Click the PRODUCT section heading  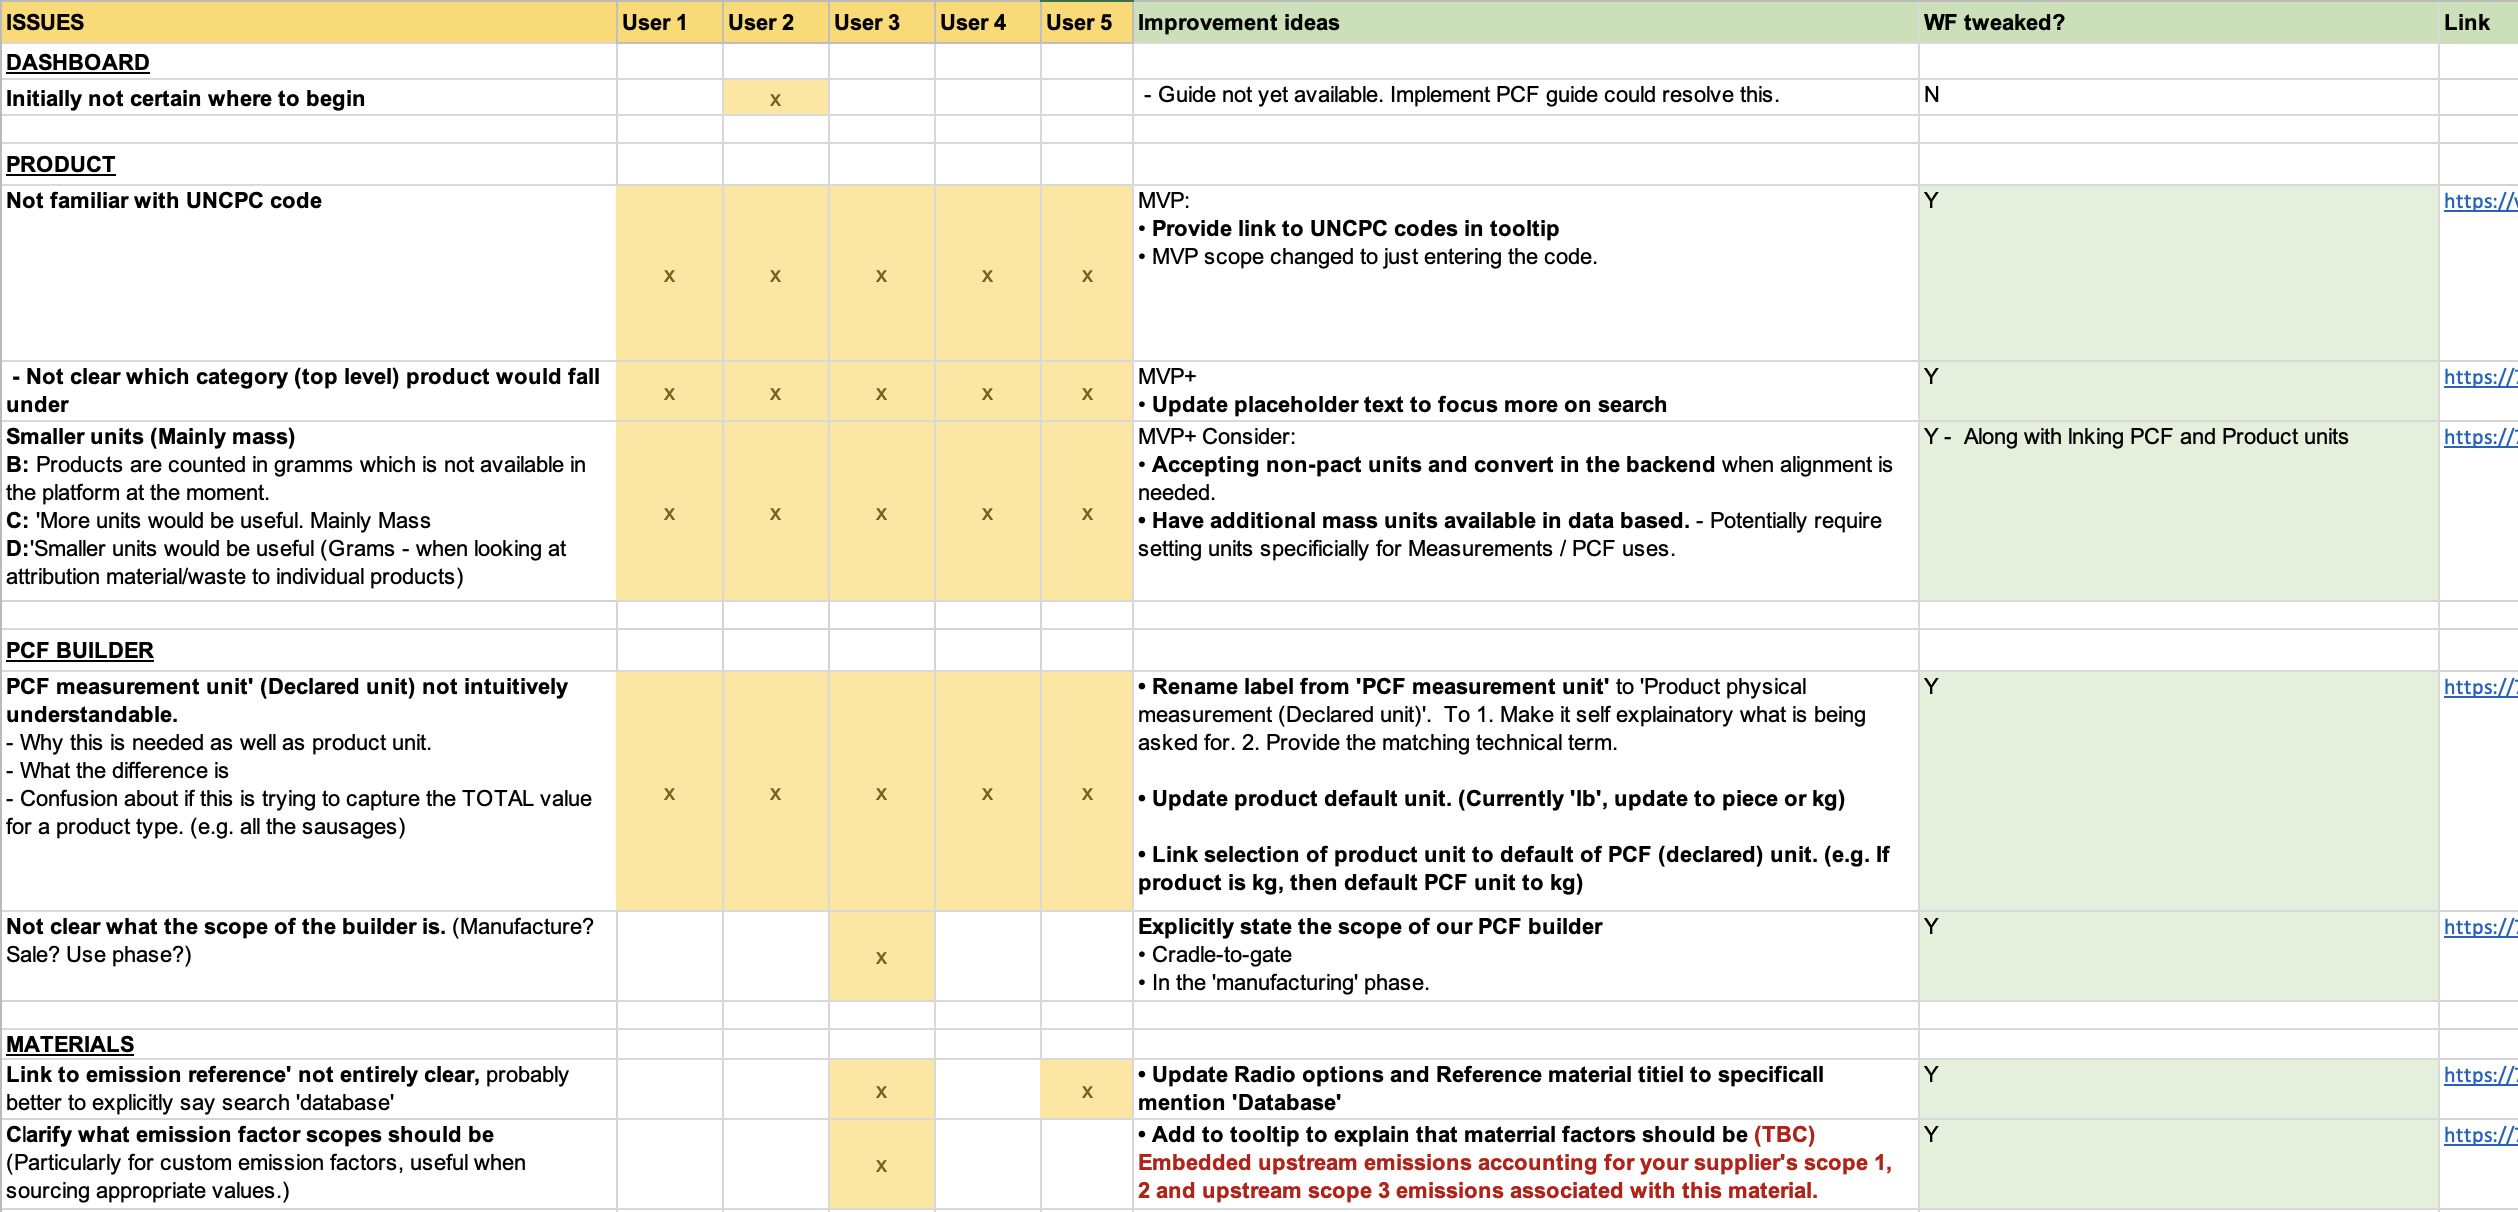tap(61, 164)
